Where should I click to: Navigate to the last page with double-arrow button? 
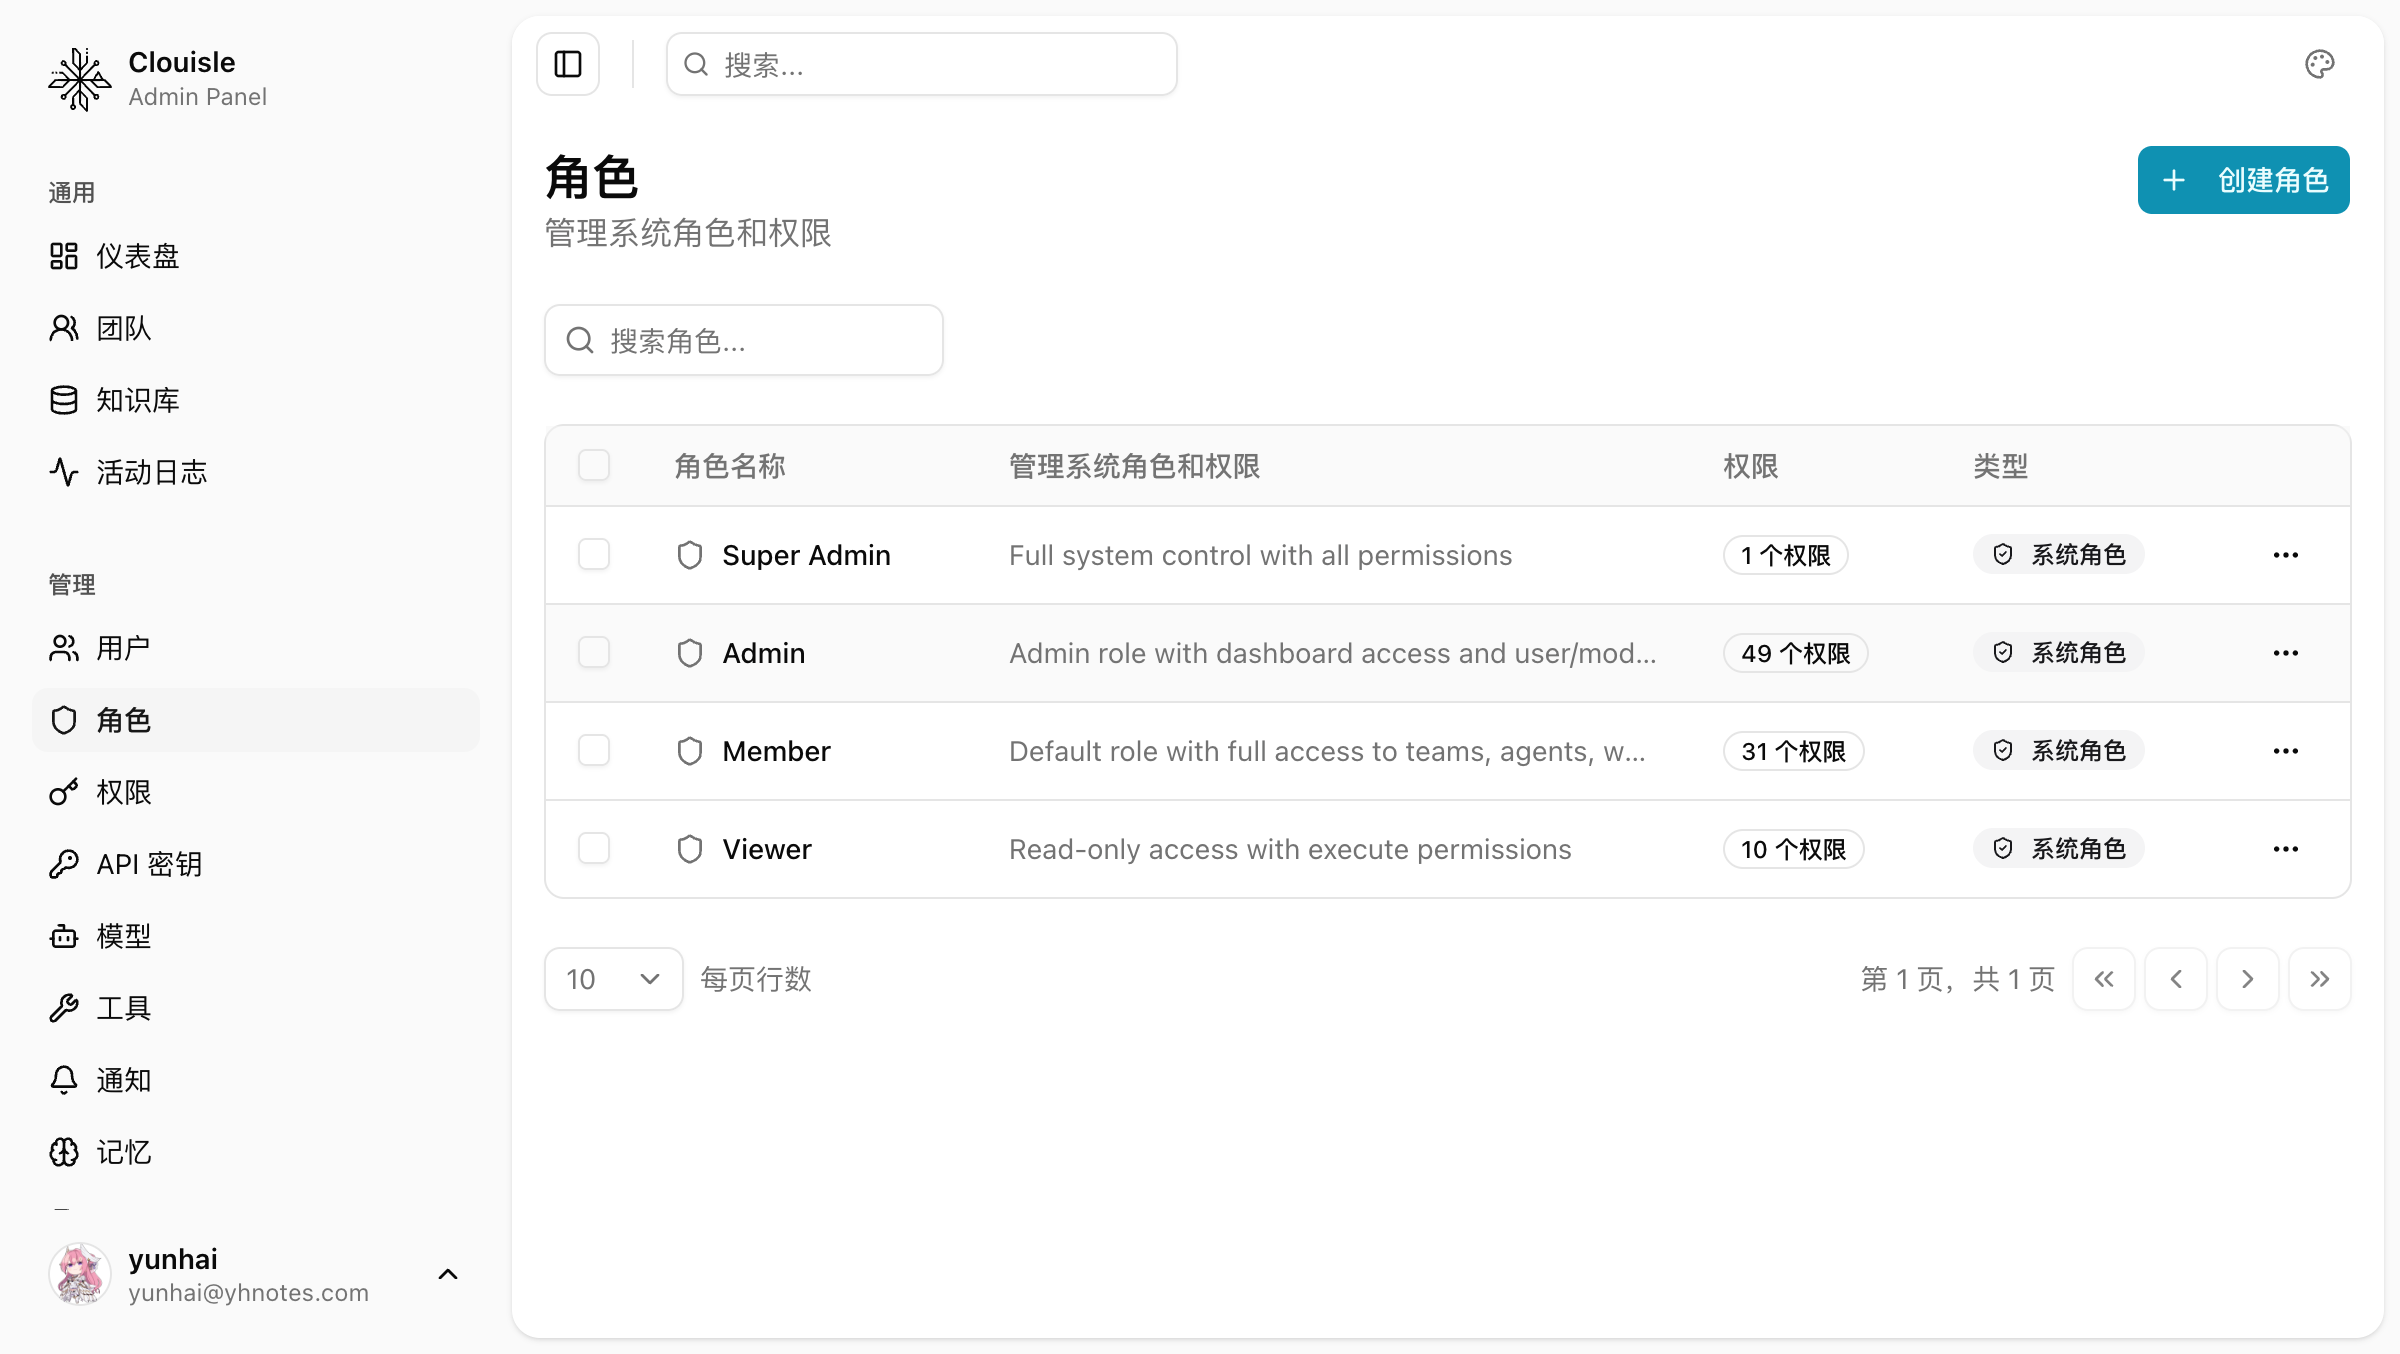coord(2320,979)
